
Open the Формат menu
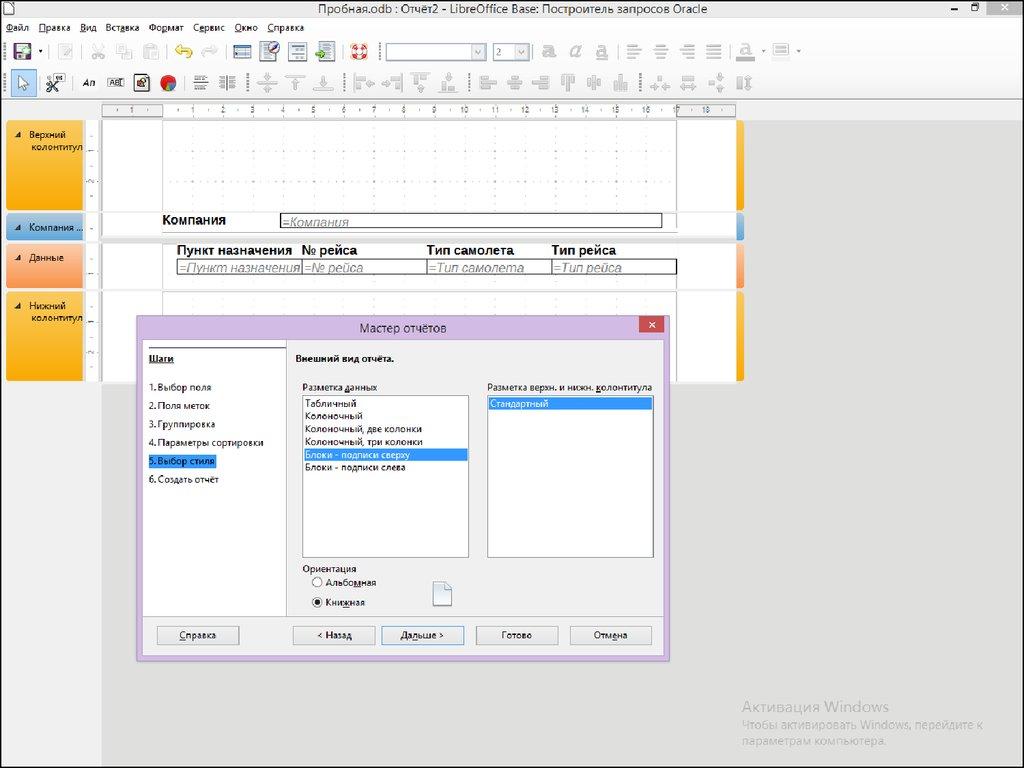[x=166, y=28]
